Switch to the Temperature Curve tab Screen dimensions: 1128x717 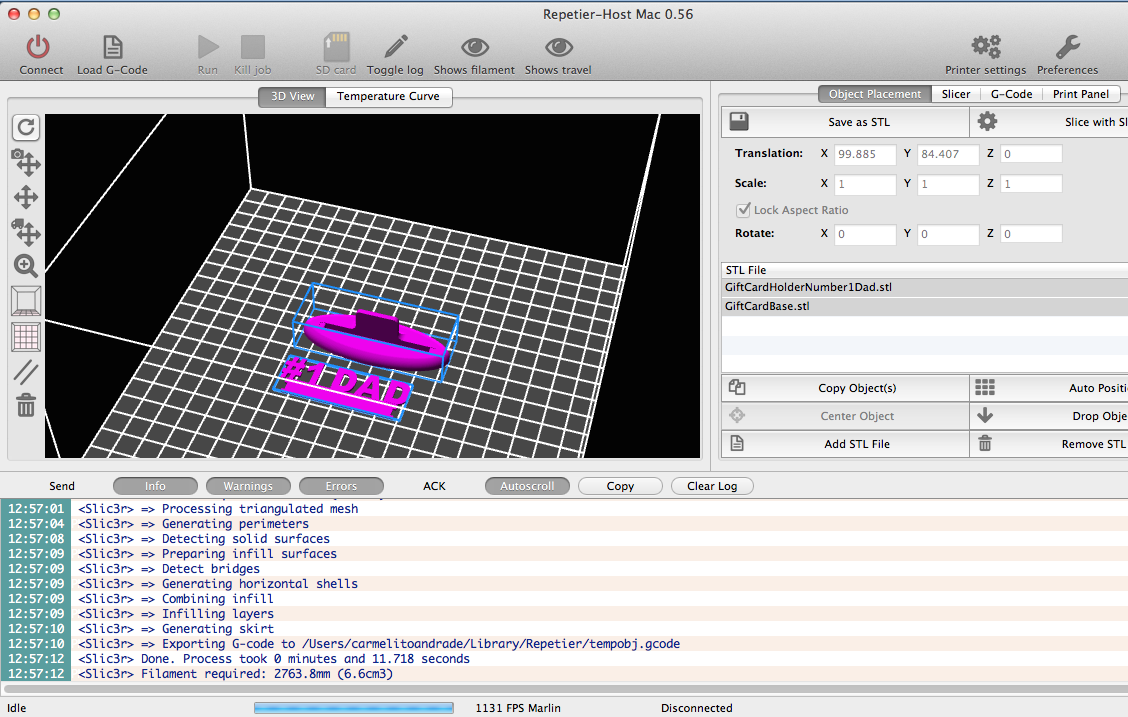(388, 96)
